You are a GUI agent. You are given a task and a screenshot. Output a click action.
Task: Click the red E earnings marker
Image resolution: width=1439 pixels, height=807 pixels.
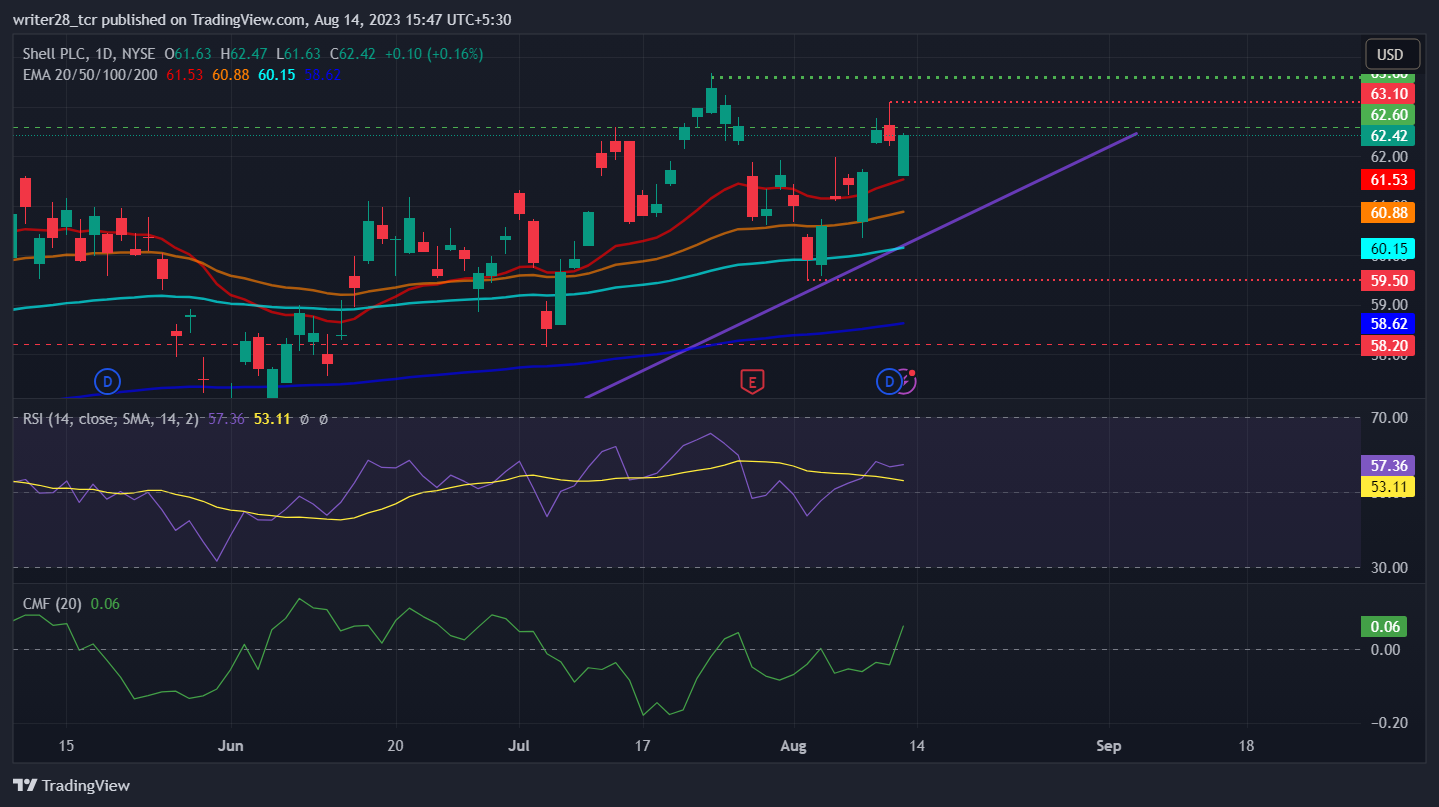(751, 380)
